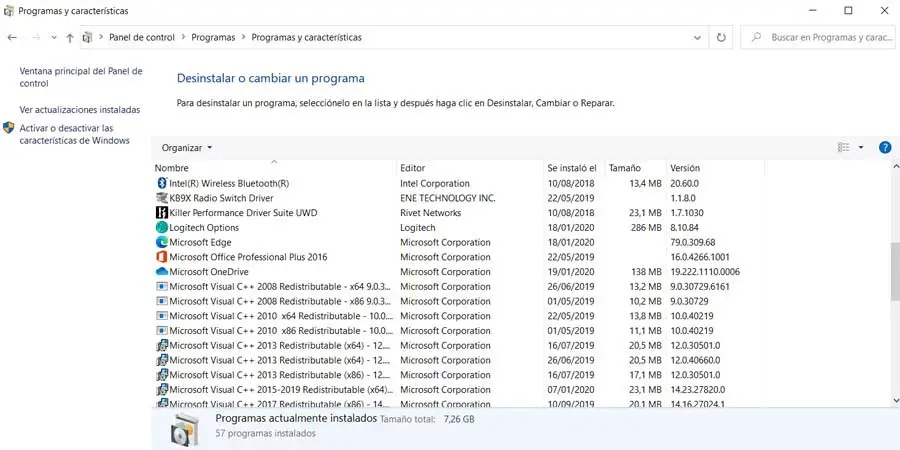
Task: Click the Logitech Options program icon
Action: pyautogui.click(x=162, y=227)
